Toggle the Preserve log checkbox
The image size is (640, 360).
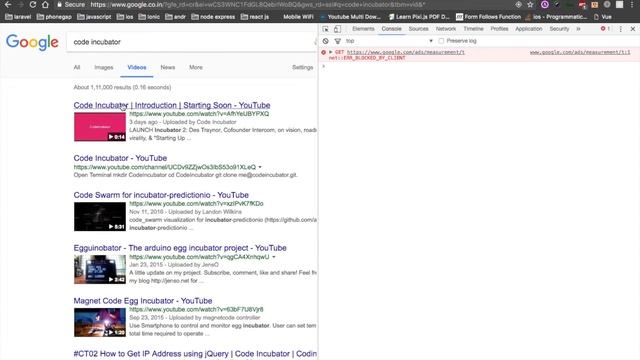pyautogui.click(x=441, y=41)
